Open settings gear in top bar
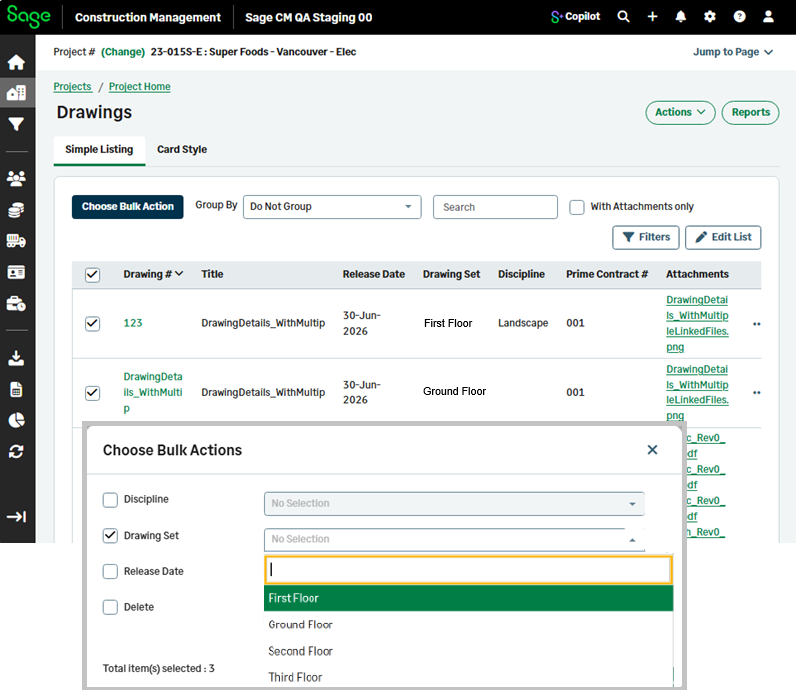This screenshot has height=690, width=796. 710,17
